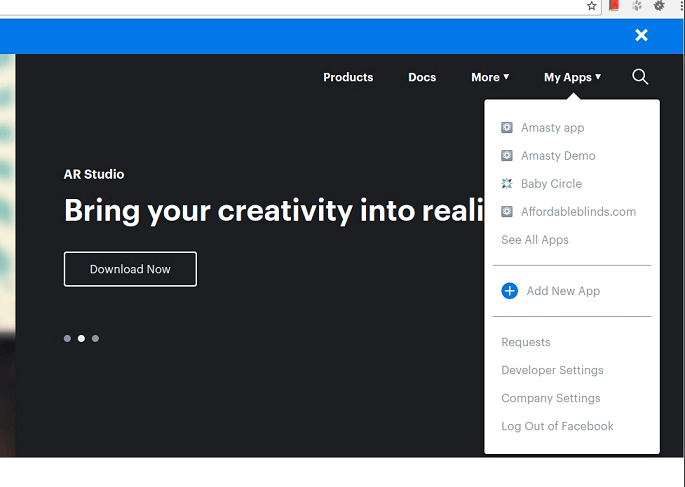Viewport: 685px width, 487px height.
Task: Log Out of Facebook
Action: coord(557,426)
